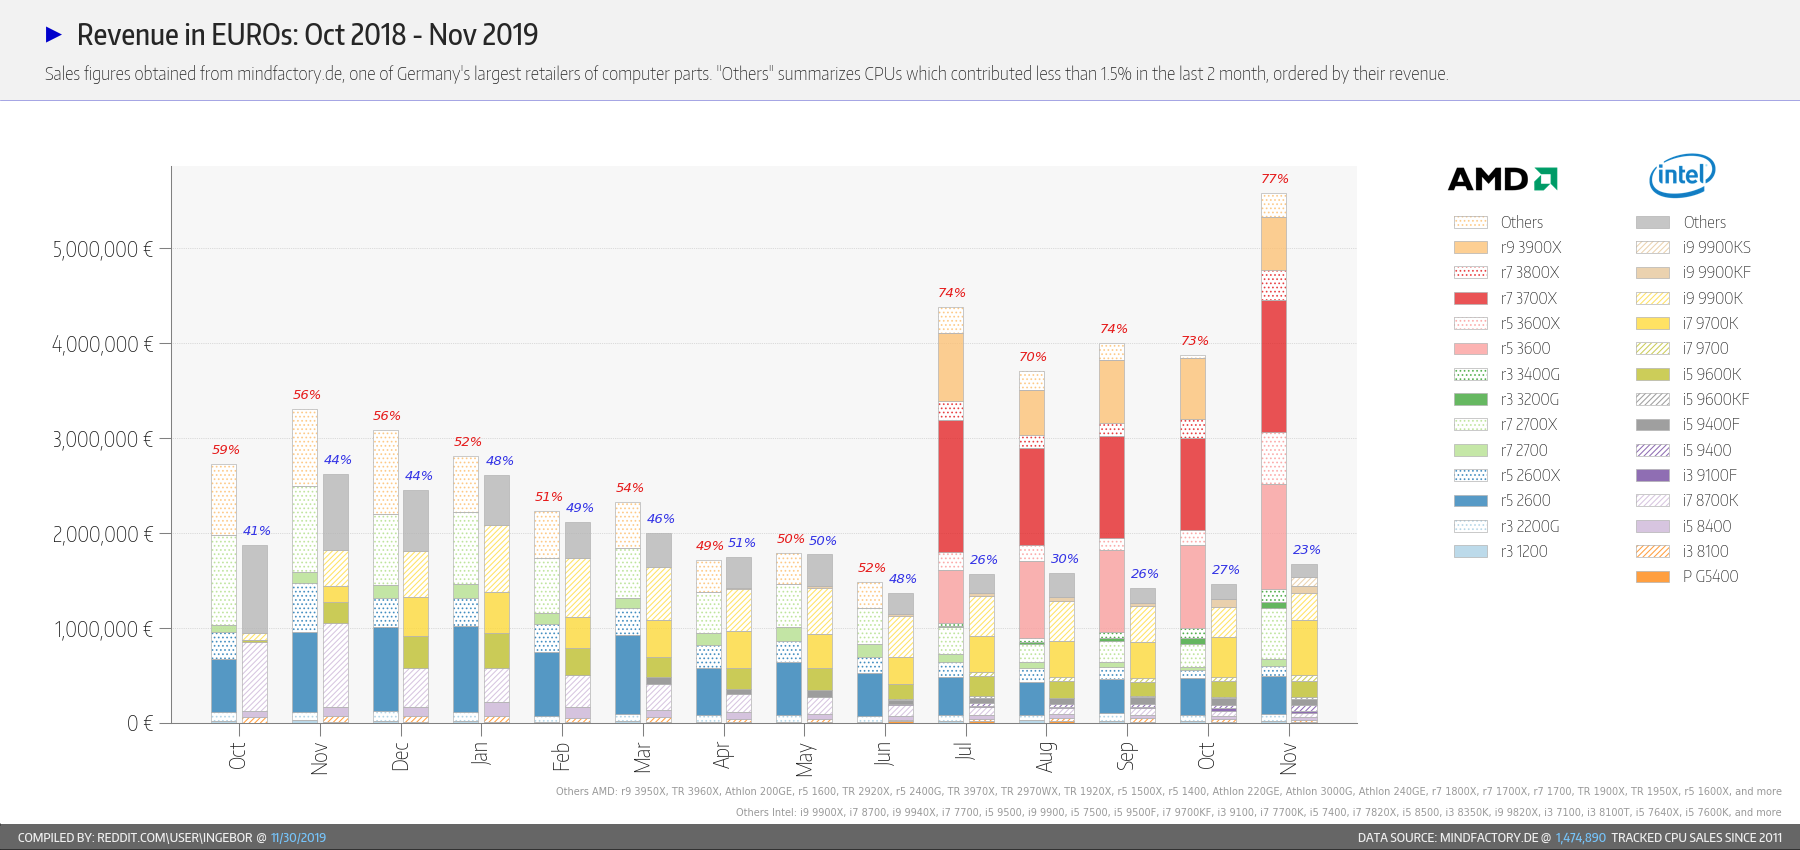Click the red r7 3700X segment in Jul bar
Viewport: 1800px width, 850px height.
click(951, 485)
